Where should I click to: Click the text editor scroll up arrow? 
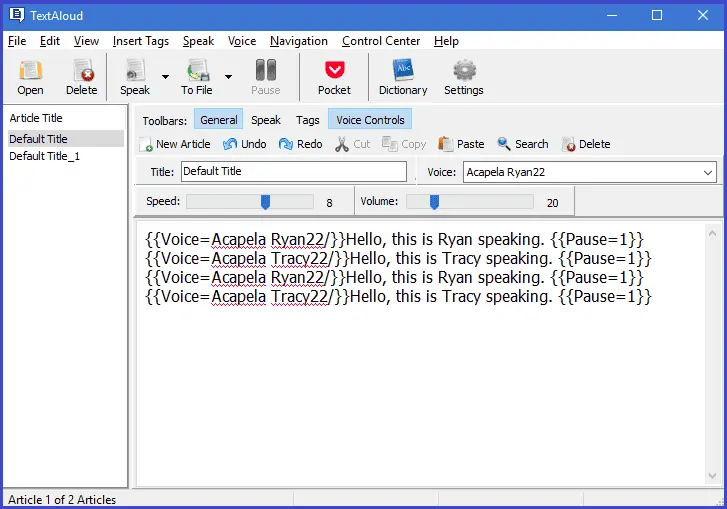712,233
